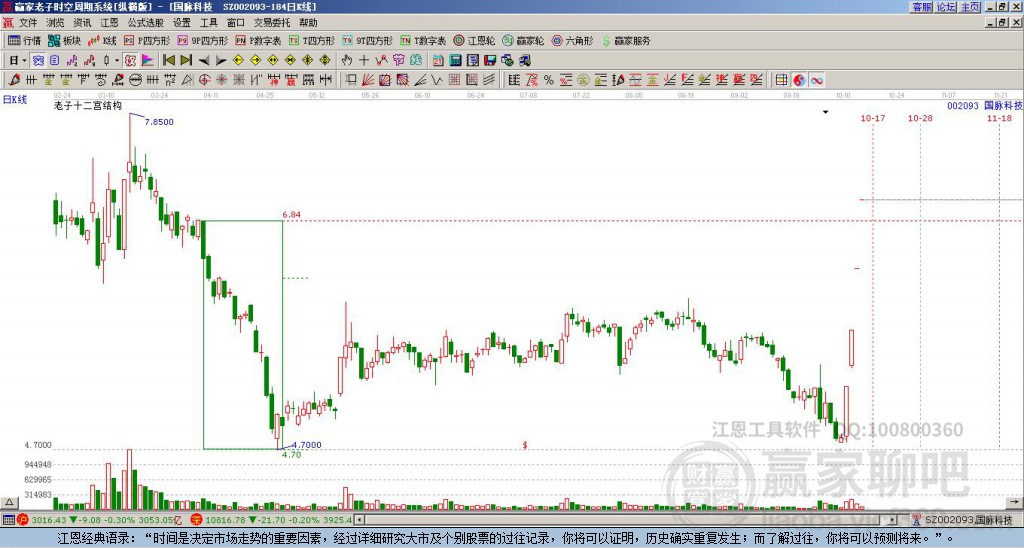1024x548 pixels.
Task: Open the 文件 menu
Action: pyautogui.click(x=27, y=23)
